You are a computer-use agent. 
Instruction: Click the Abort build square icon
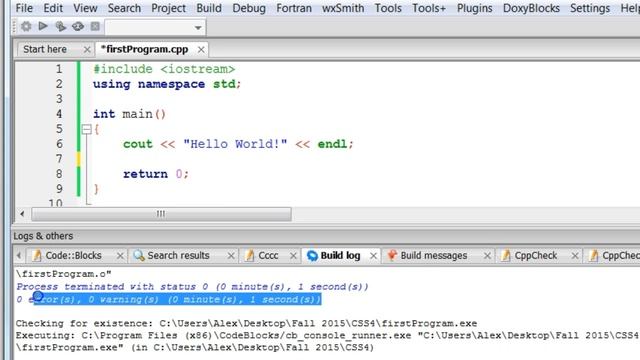point(95,27)
